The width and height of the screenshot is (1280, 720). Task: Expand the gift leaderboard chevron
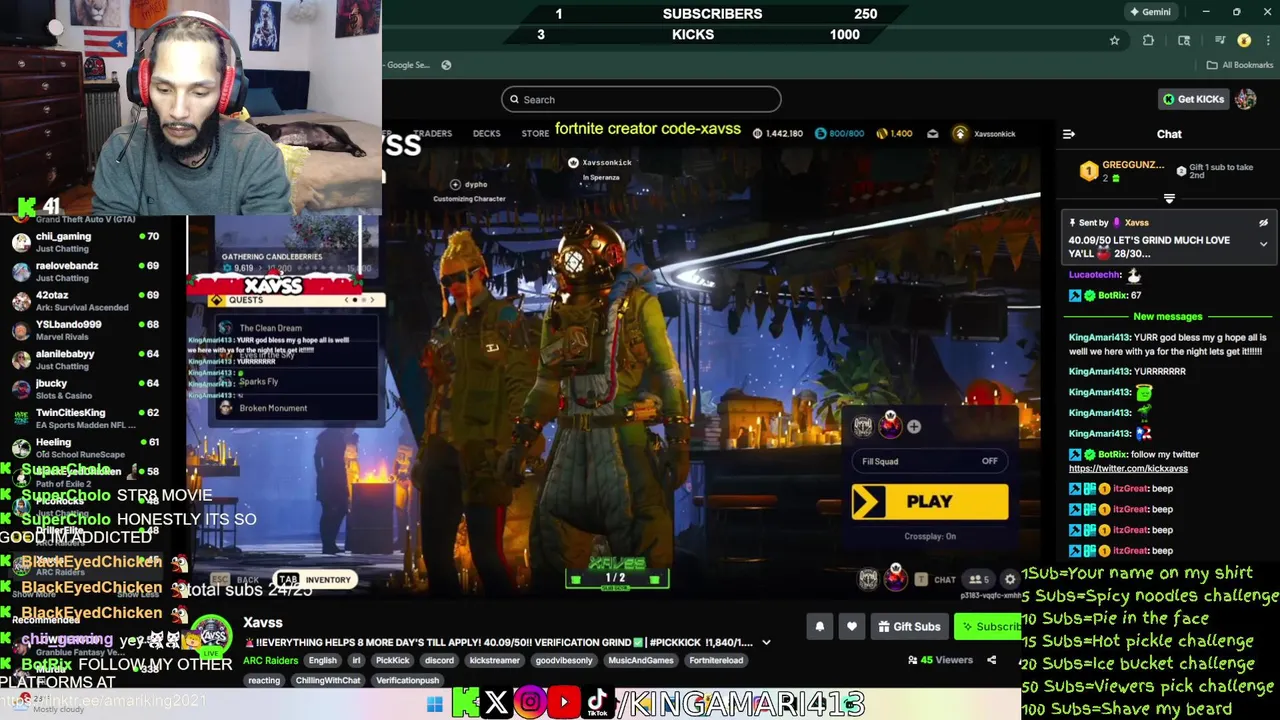[x=1169, y=198]
